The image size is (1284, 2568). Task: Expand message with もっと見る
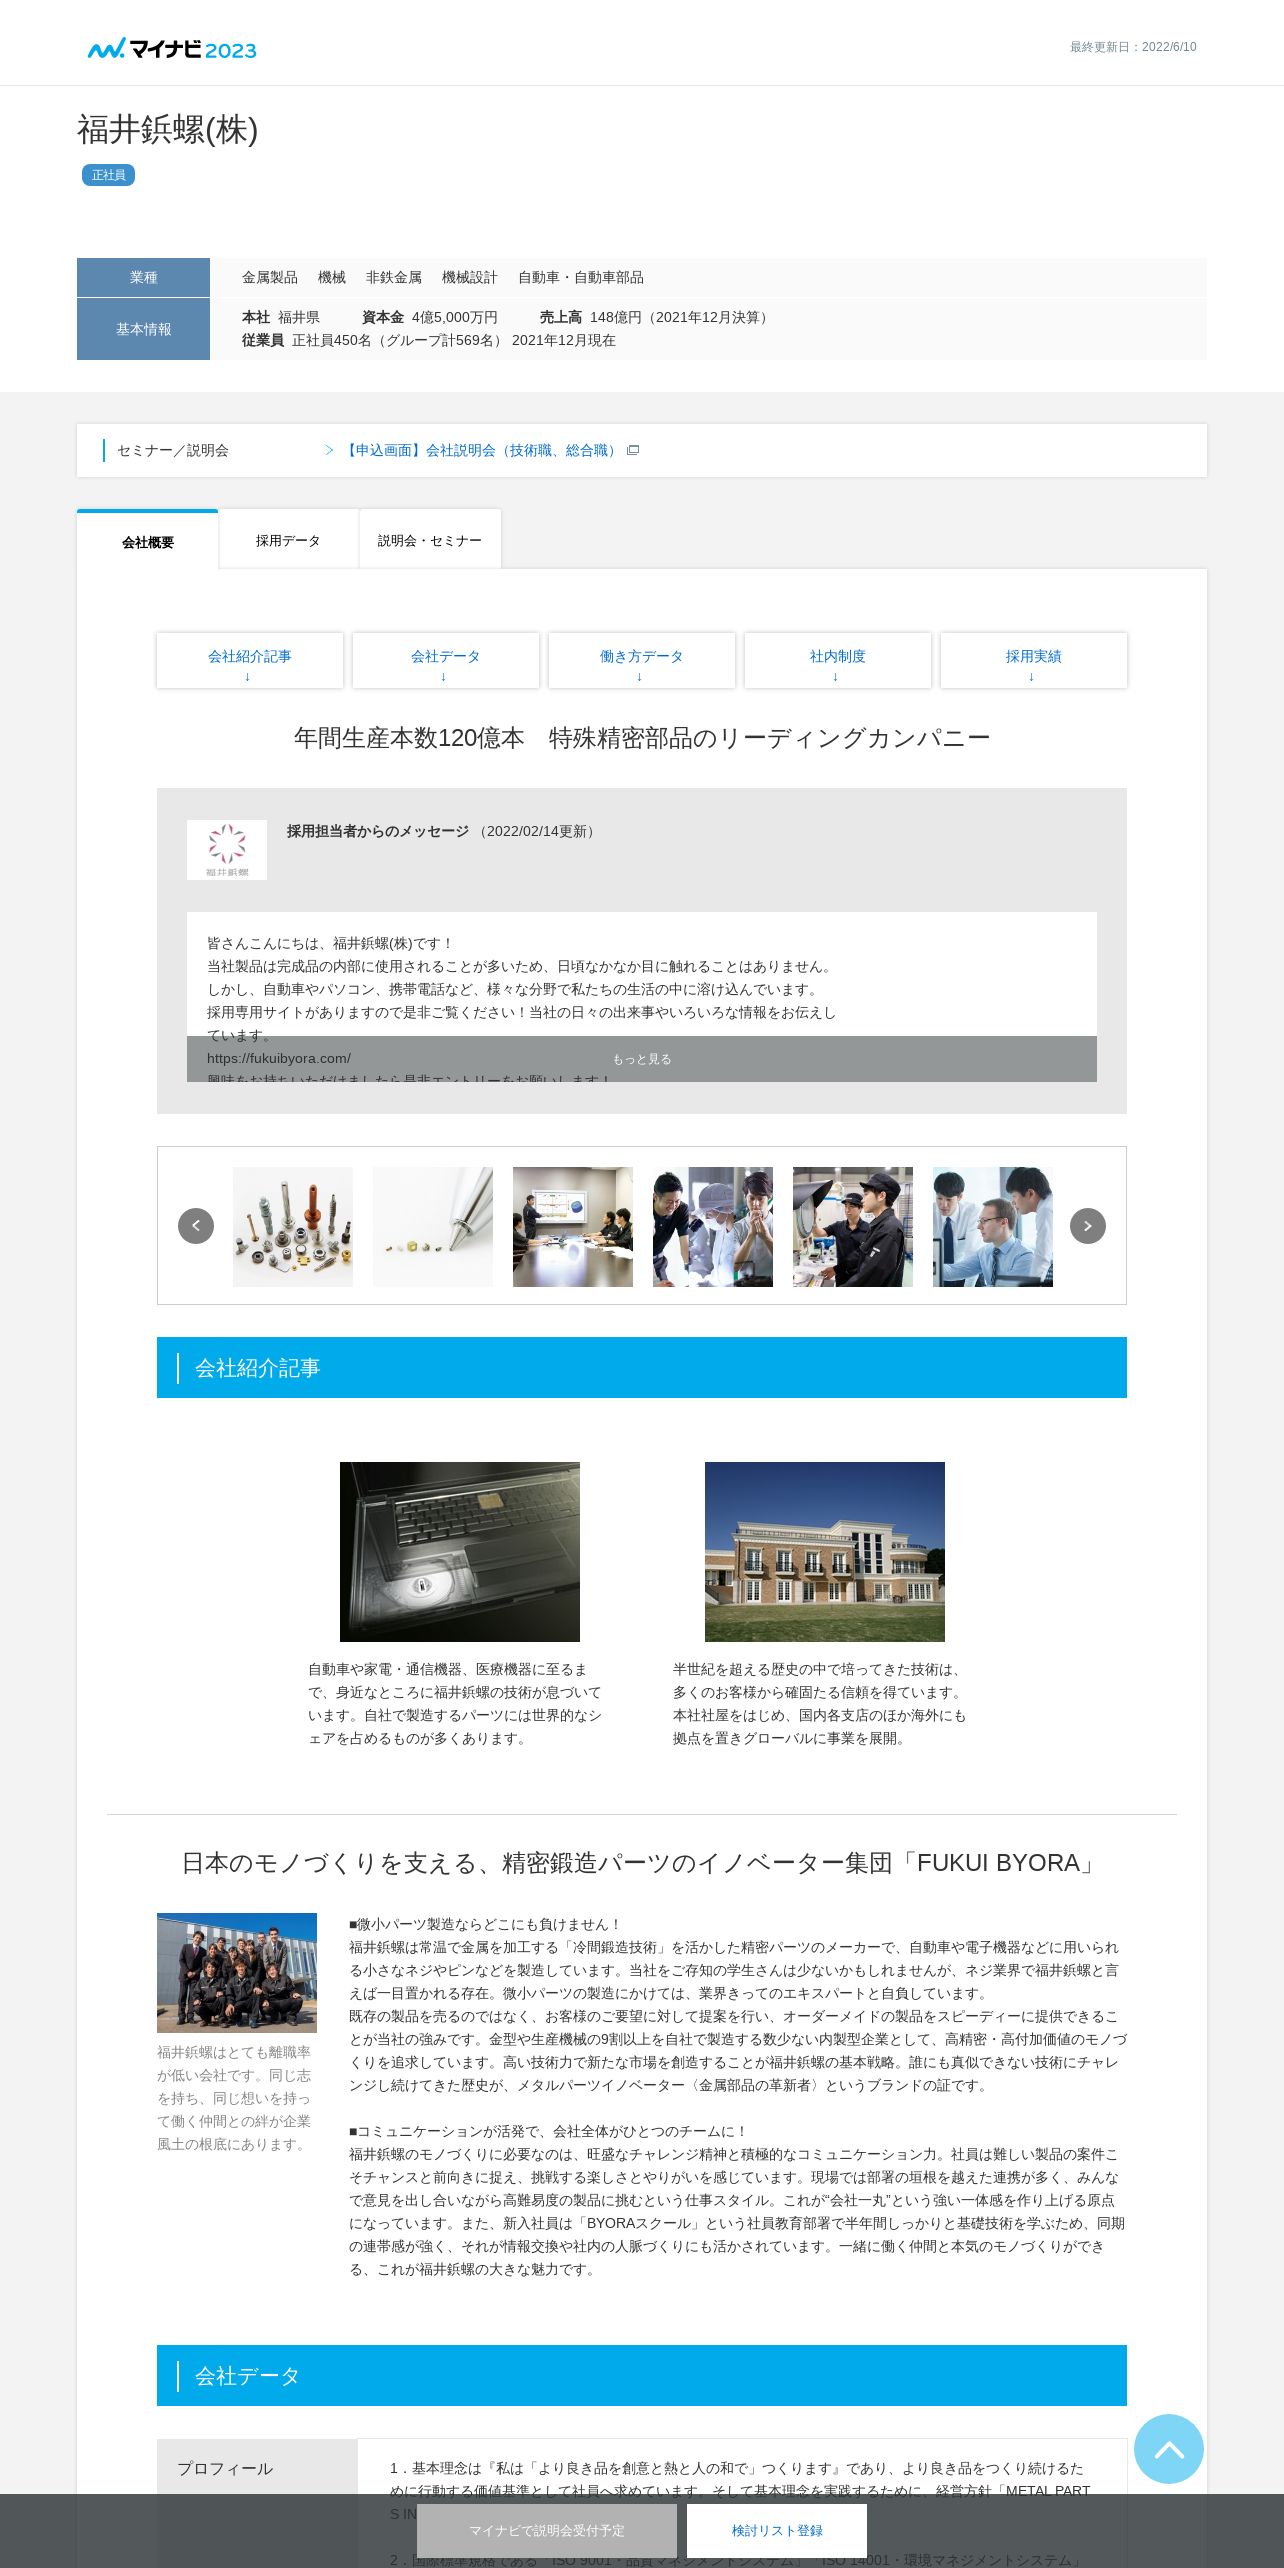[x=642, y=1059]
